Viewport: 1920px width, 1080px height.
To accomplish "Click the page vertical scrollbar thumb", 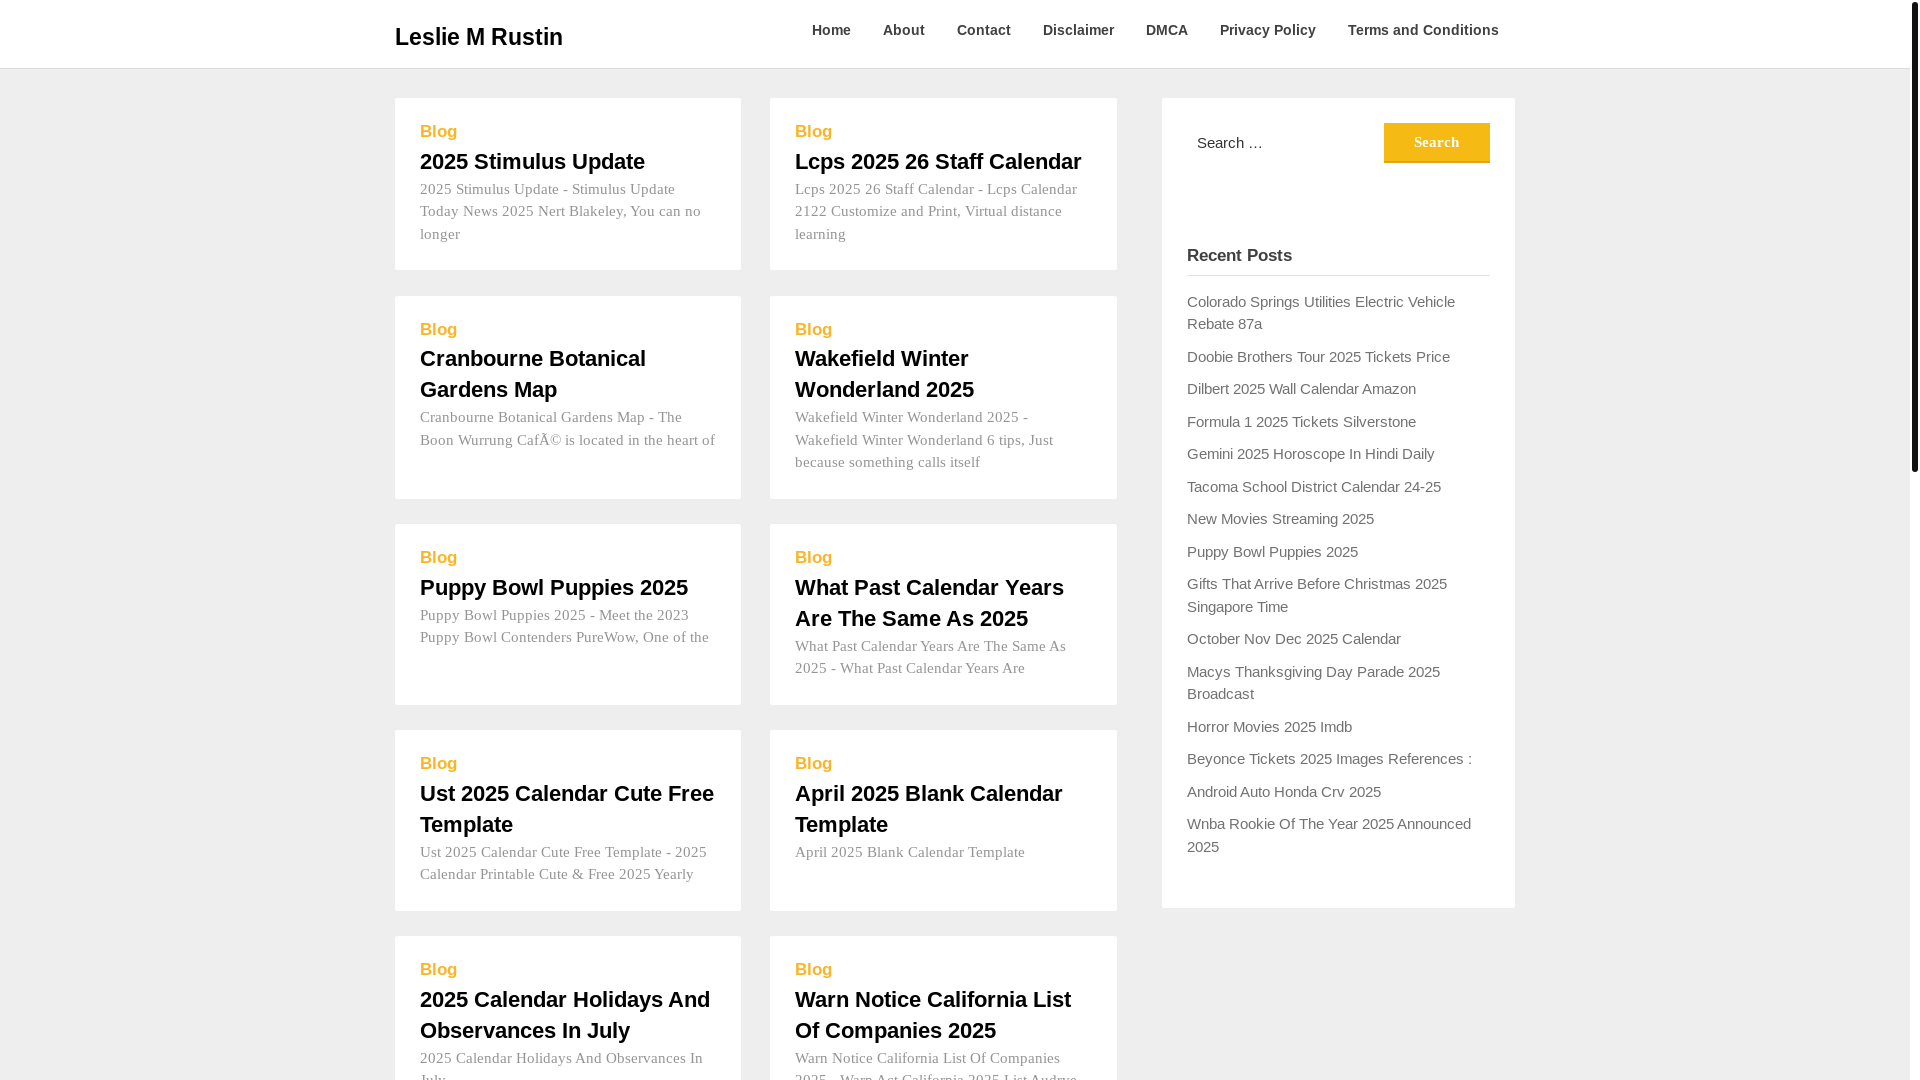I will point(1914,235).
